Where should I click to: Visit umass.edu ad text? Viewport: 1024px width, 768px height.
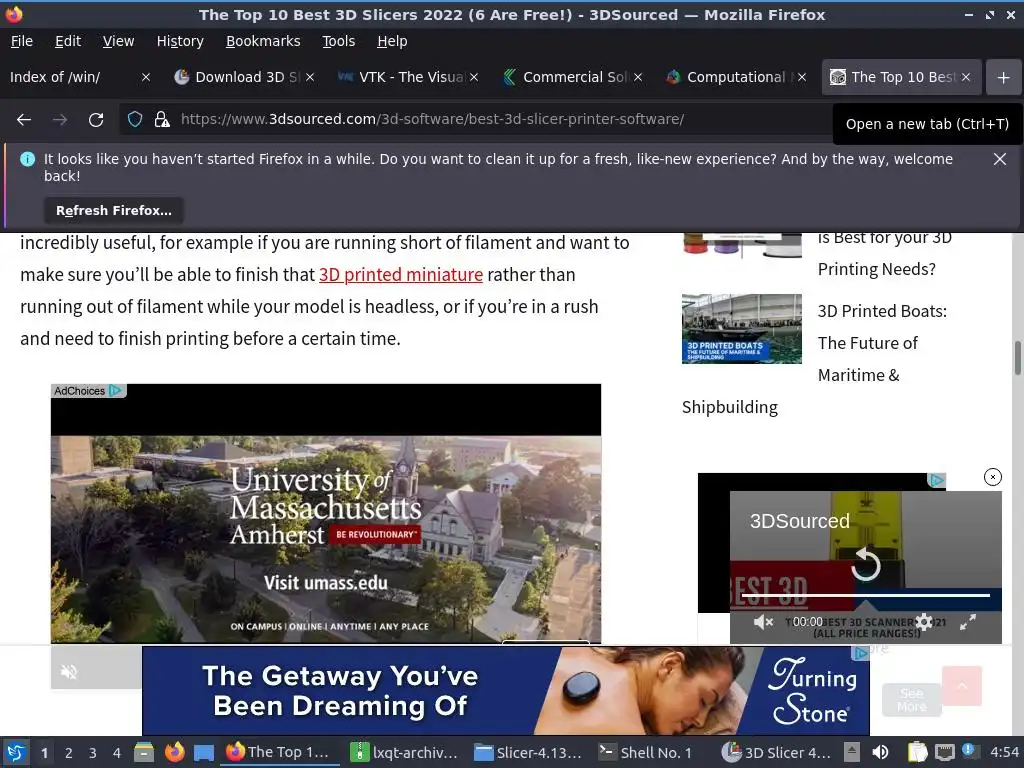pyautogui.click(x=325, y=583)
